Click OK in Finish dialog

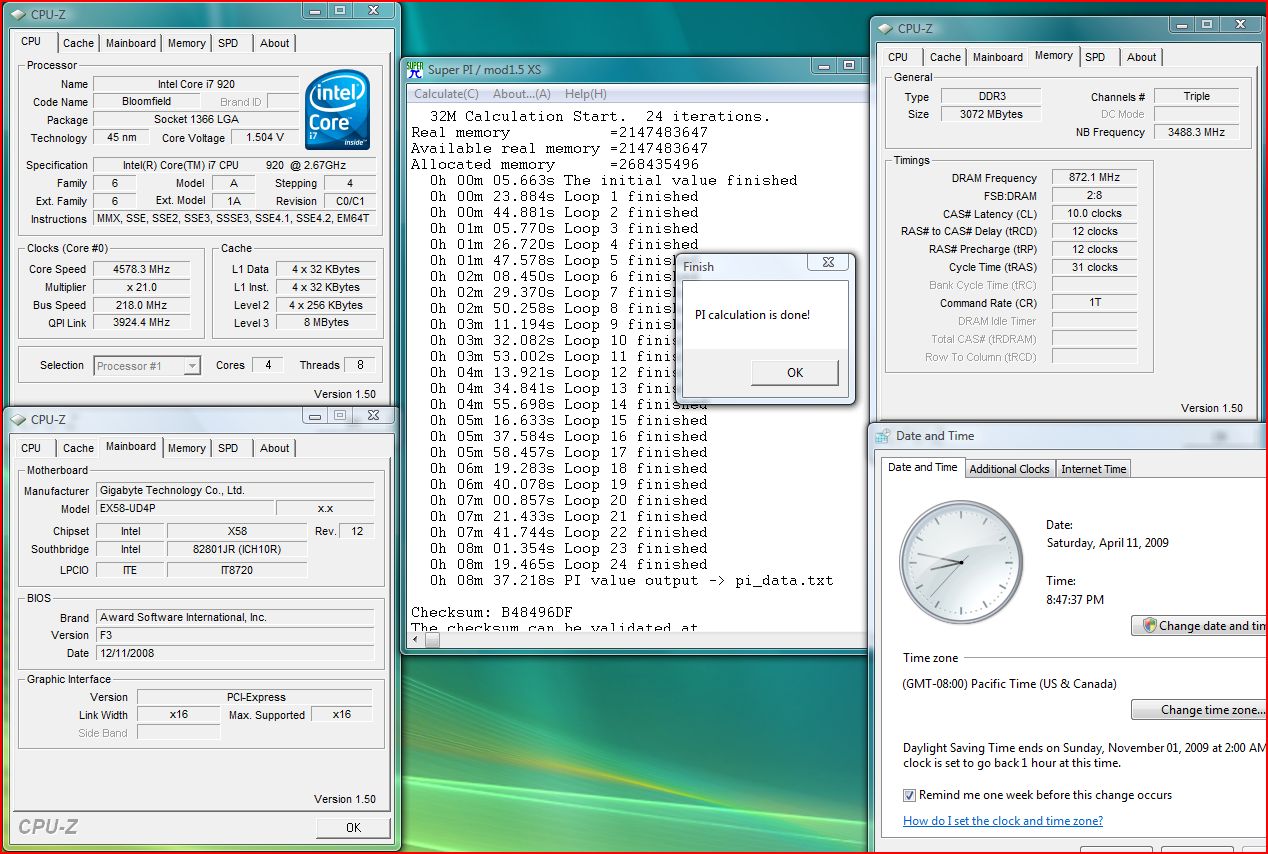coord(795,372)
